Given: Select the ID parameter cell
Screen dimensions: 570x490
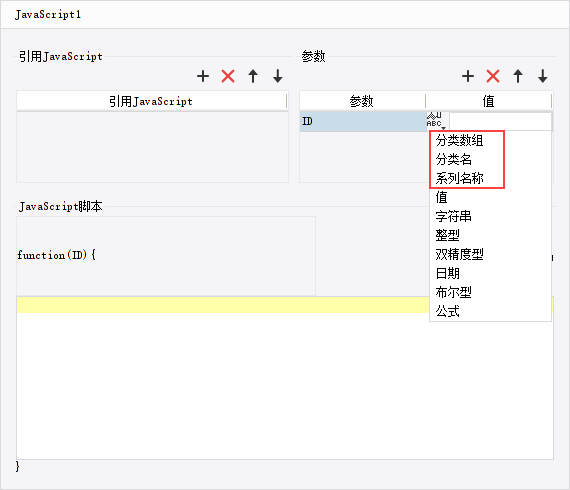Looking at the screenshot, I should [362, 121].
